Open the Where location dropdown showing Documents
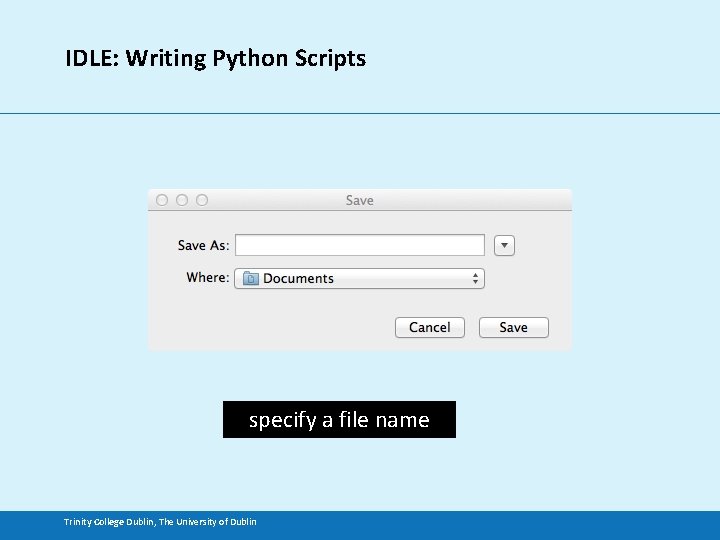The height and width of the screenshot is (540, 720). click(360, 278)
